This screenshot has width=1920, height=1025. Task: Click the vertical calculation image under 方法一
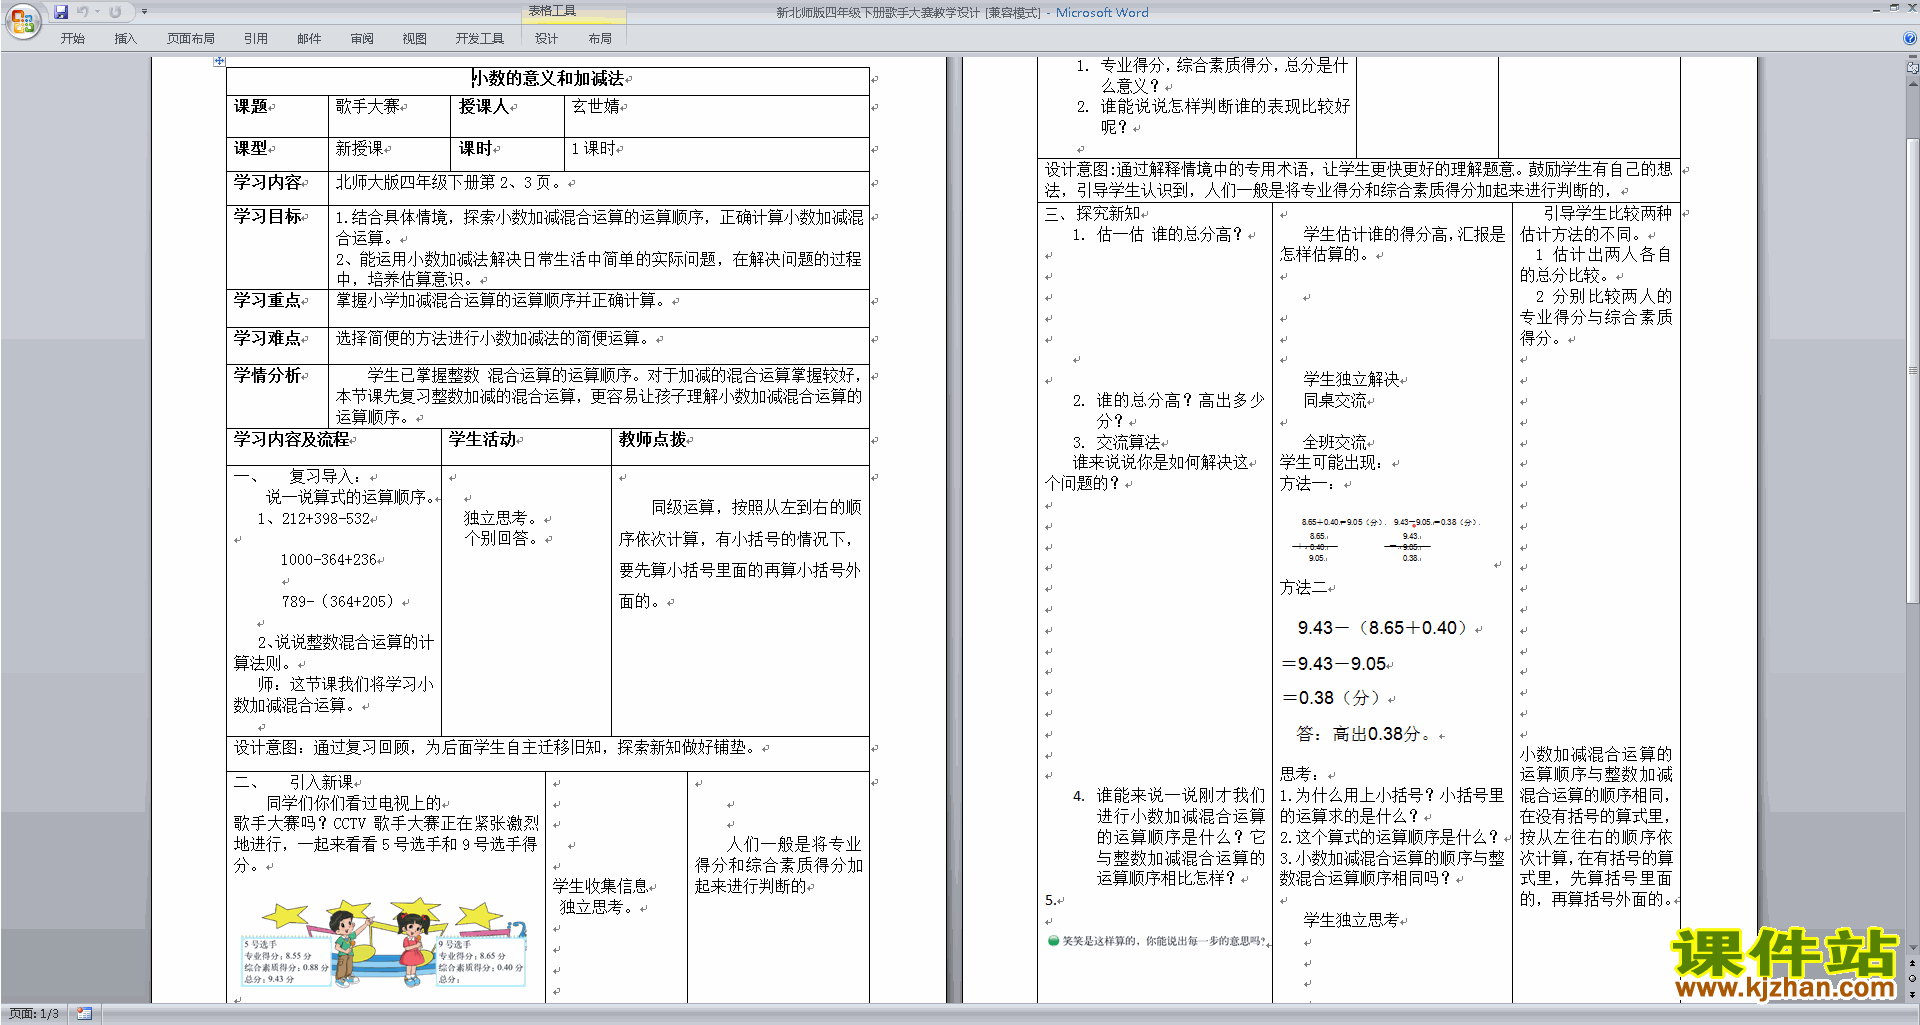coord(1388,540)
